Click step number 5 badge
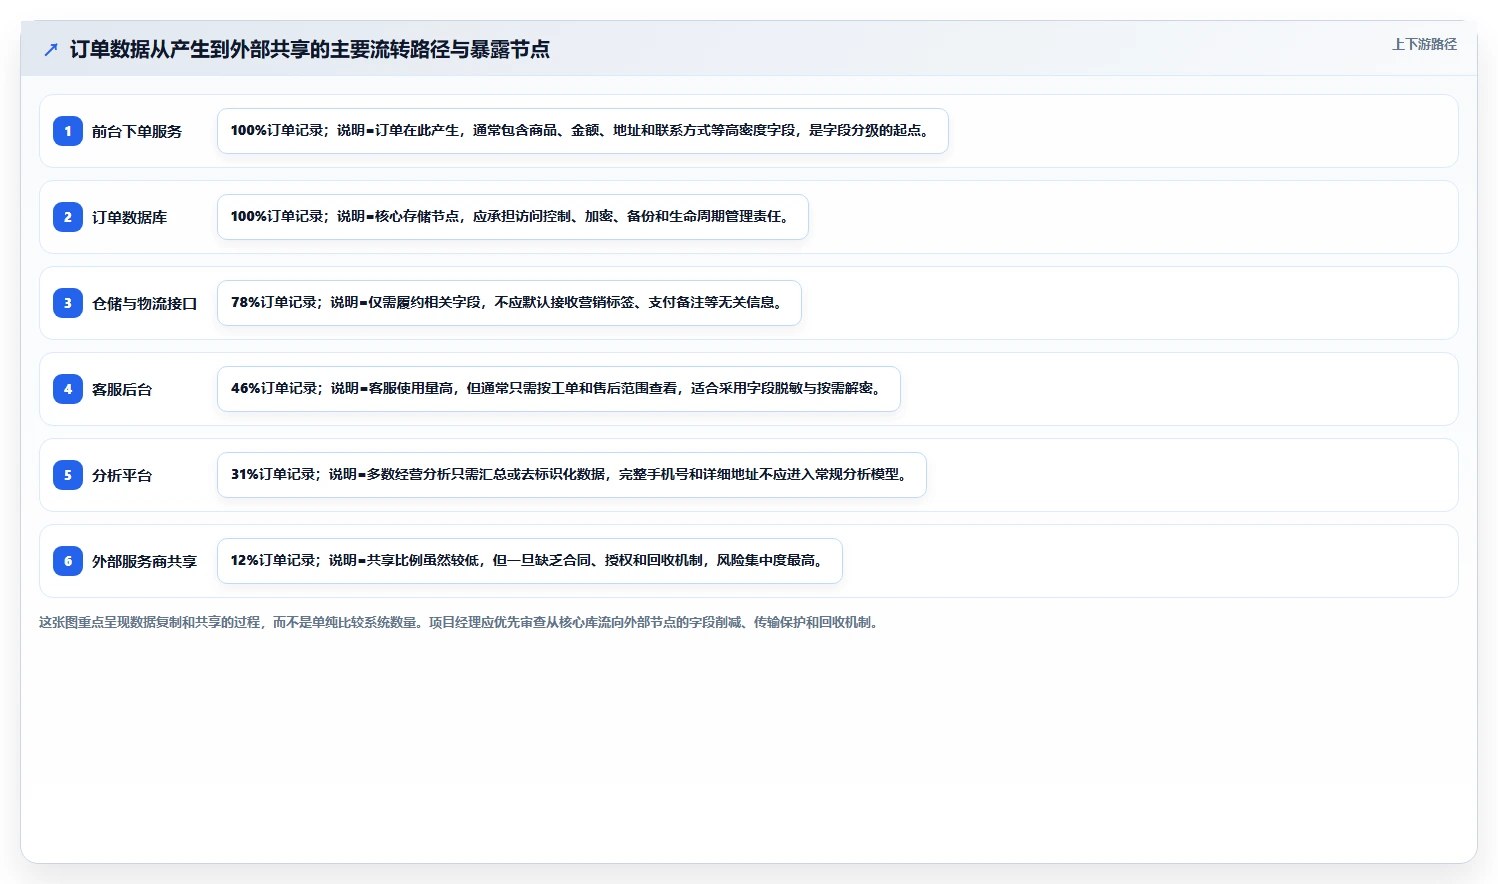This screenshot has width=1498, height=884. point(68,475)
